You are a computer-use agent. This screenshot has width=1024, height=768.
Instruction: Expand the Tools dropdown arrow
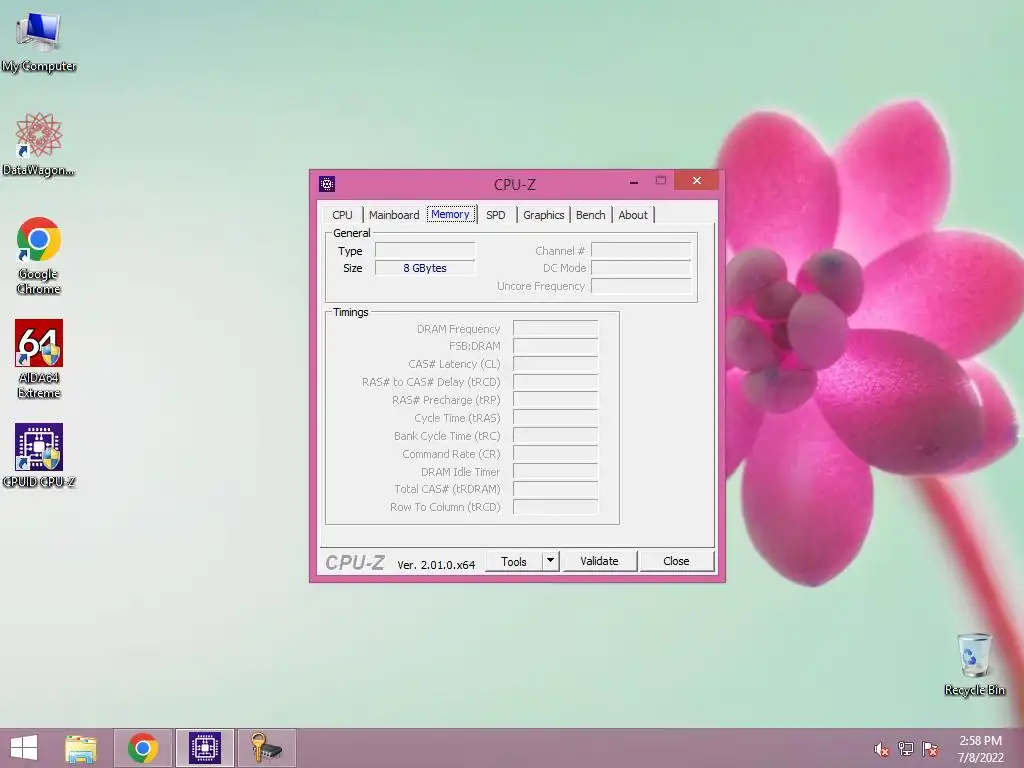(551, 562)
